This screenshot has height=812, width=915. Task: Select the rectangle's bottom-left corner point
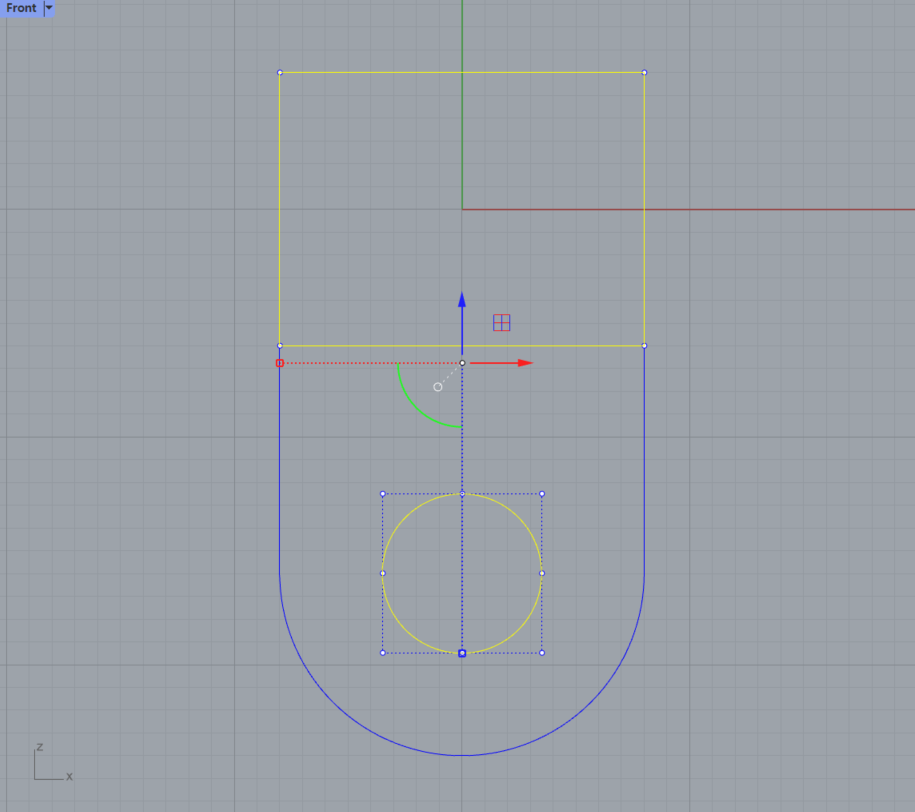point(280,346)
